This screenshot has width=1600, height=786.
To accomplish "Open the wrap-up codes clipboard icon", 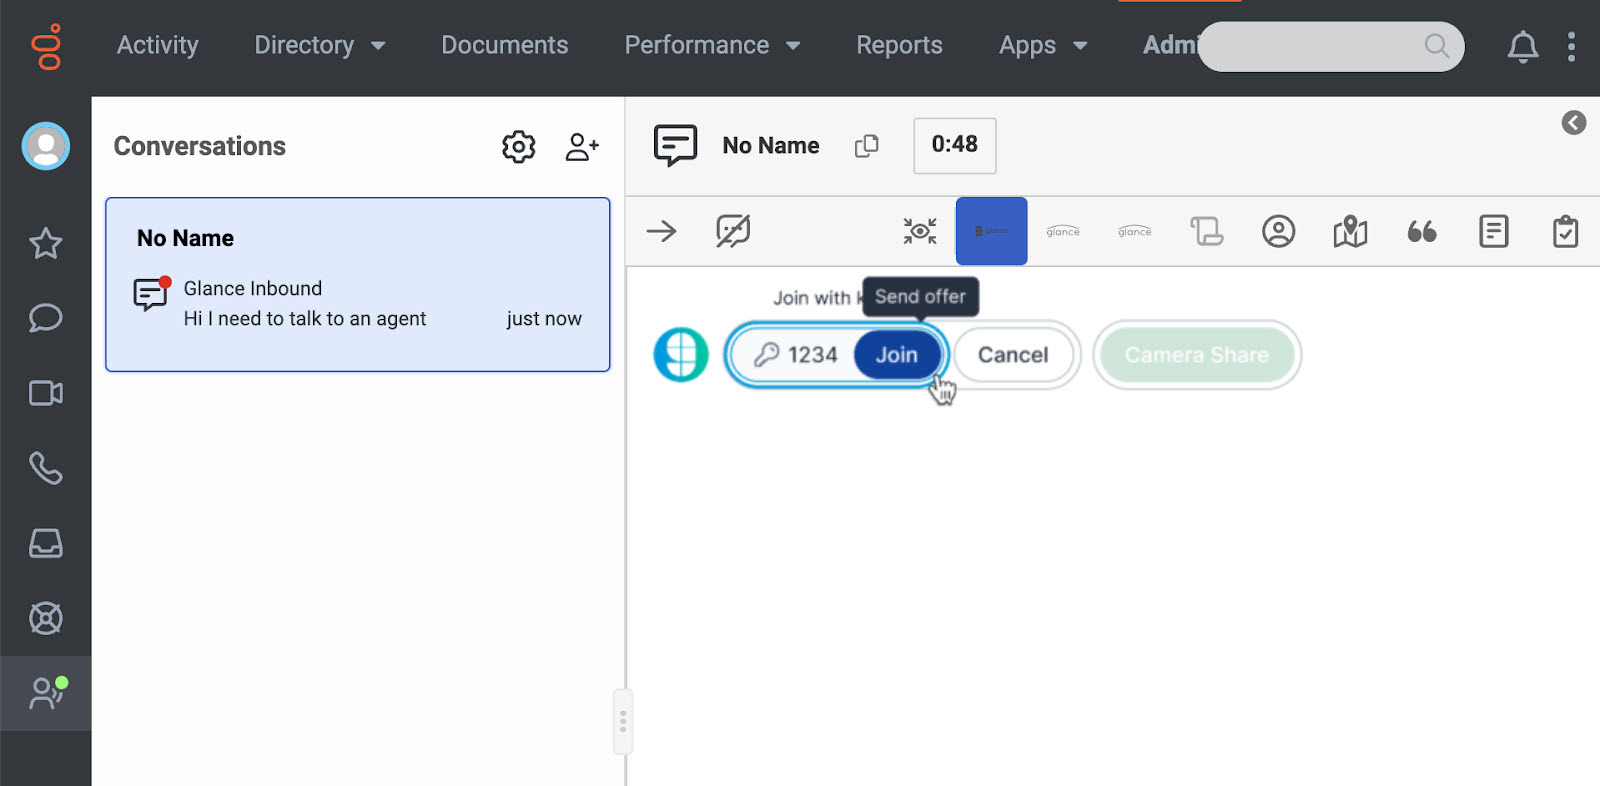I will 1565,232.
